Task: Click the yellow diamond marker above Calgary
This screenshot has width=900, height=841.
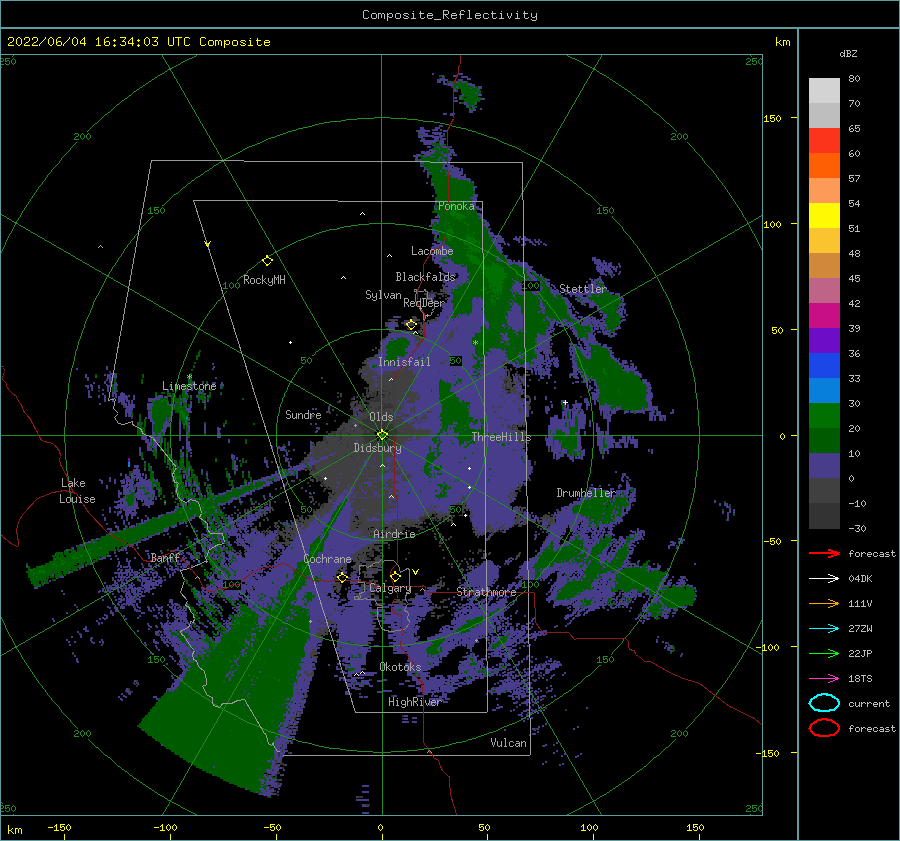Action: coord(395,576)
